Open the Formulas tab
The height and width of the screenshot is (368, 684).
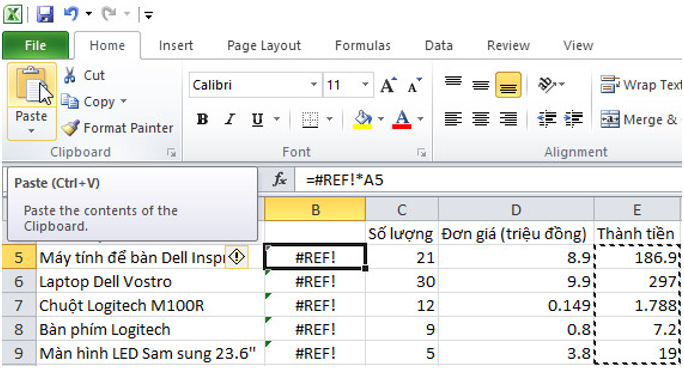point(363,45)
